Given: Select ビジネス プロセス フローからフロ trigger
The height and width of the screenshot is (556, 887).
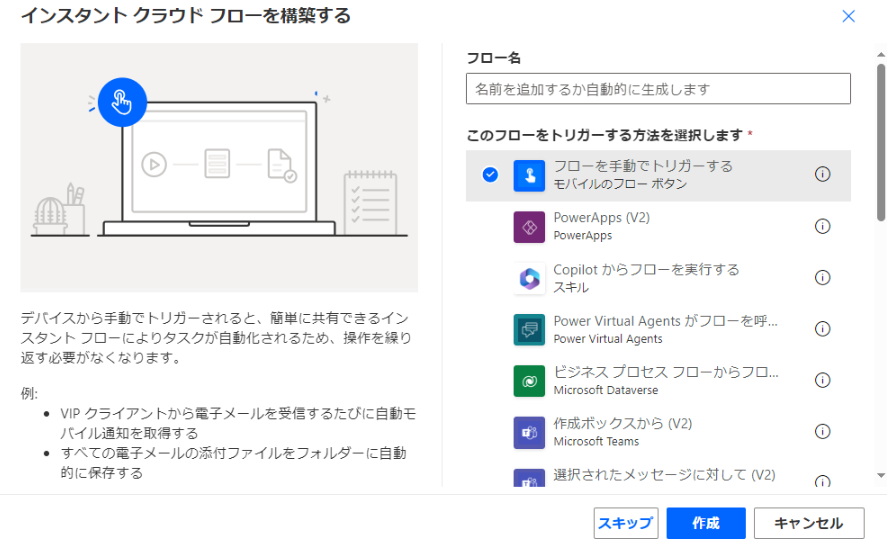Looking at the screenshot, I should tap(658, 381).
